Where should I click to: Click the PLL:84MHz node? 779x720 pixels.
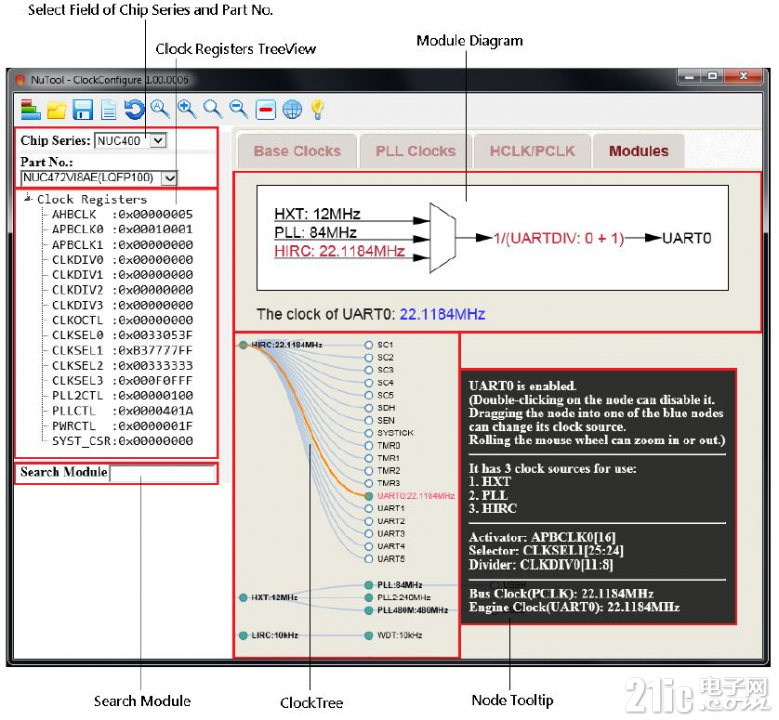pyautogui.click(x=369, y=585)
